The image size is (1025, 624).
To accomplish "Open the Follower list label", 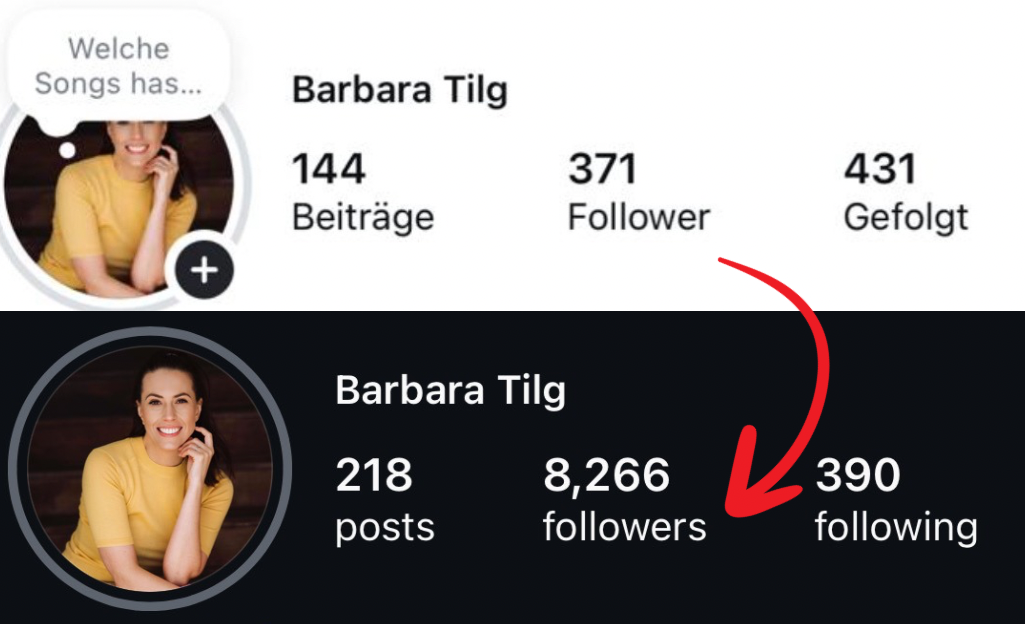I will pos(639,217).
